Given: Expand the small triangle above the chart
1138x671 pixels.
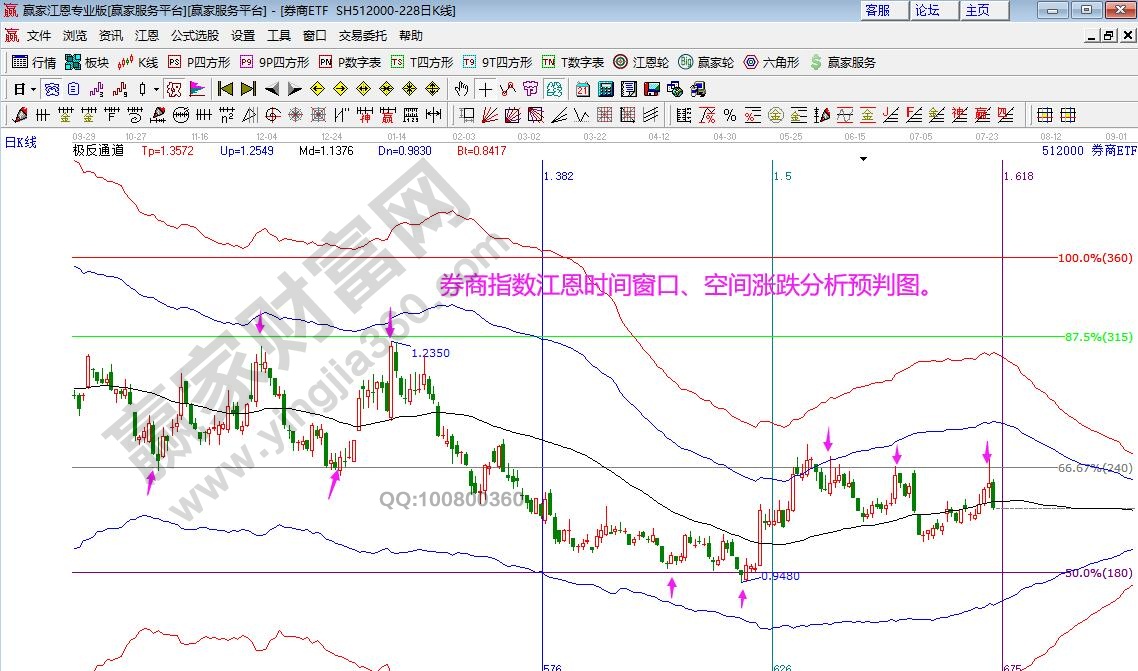Looking at the screenshot, I should (x=862, y=158).
